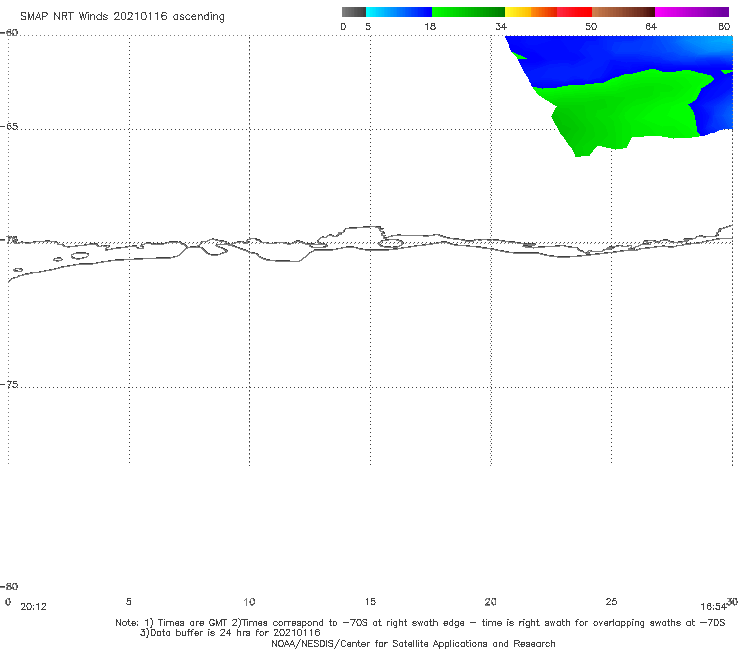Click the brown segment of the color bar
This screenshot has height=650, width=740.
click(623, 12)
